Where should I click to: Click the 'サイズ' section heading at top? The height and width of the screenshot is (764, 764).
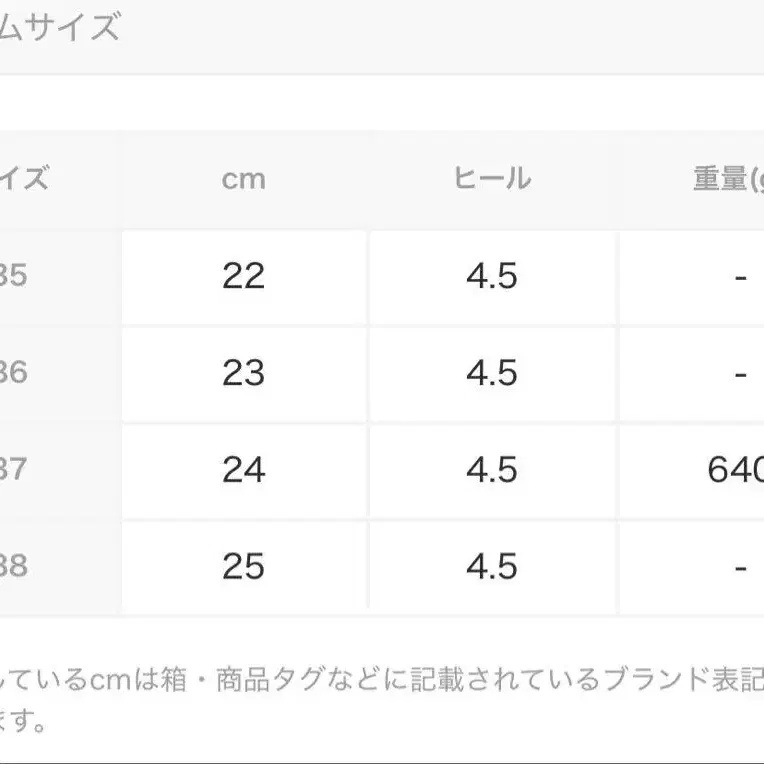coord(60,27)
